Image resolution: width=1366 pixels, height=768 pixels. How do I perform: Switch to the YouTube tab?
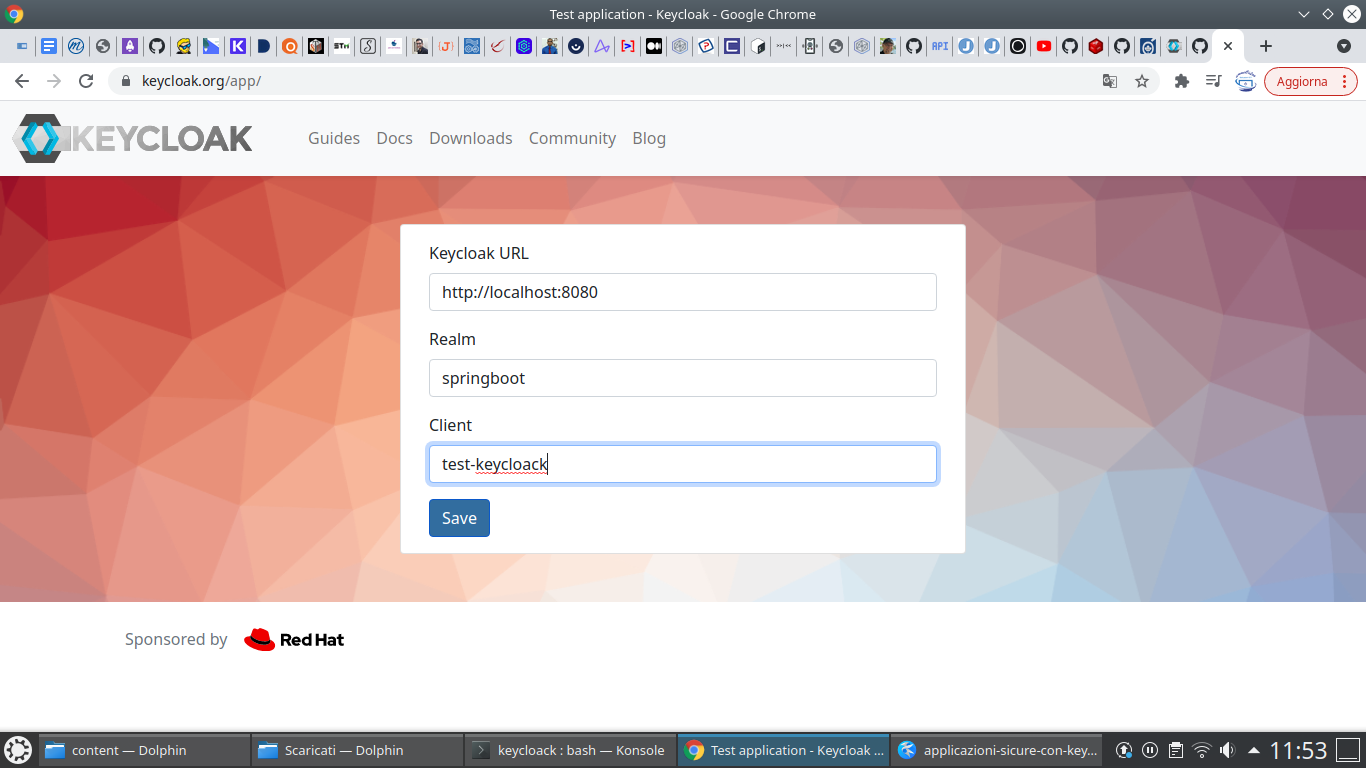(x=1044, y=46)
